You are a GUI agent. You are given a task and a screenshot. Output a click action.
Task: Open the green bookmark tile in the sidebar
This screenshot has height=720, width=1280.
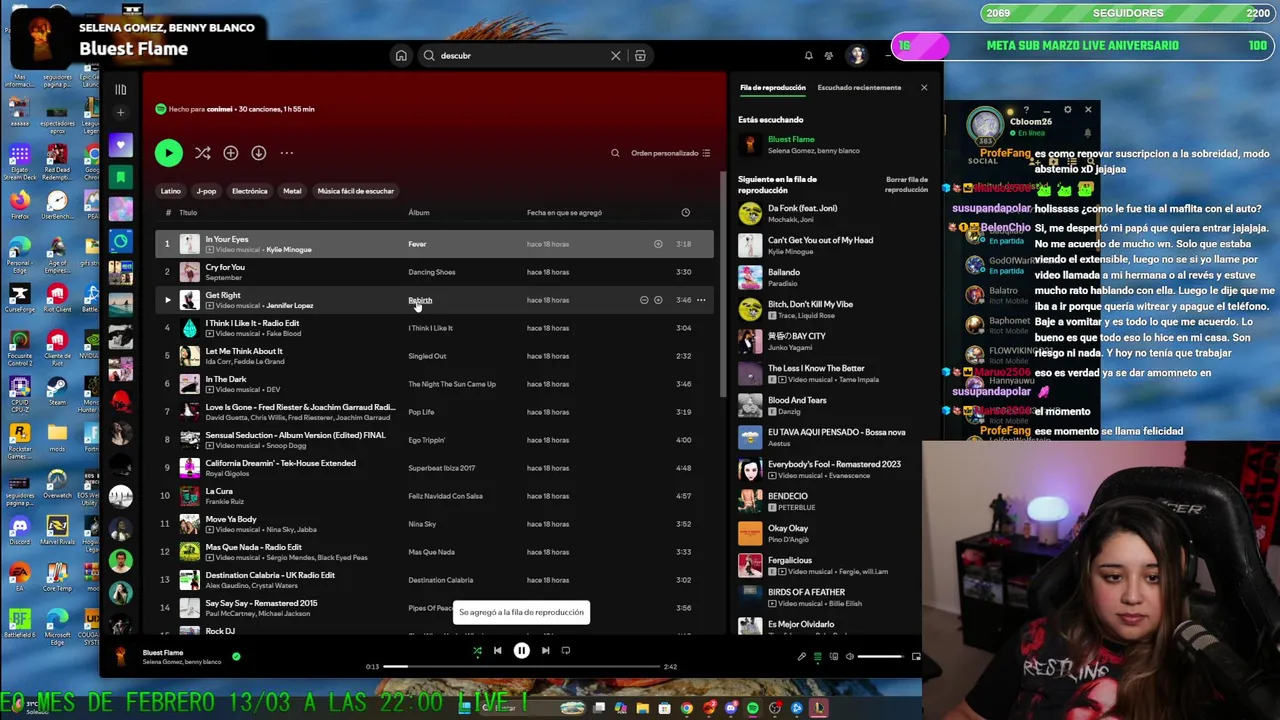click(x=120, y=177)
